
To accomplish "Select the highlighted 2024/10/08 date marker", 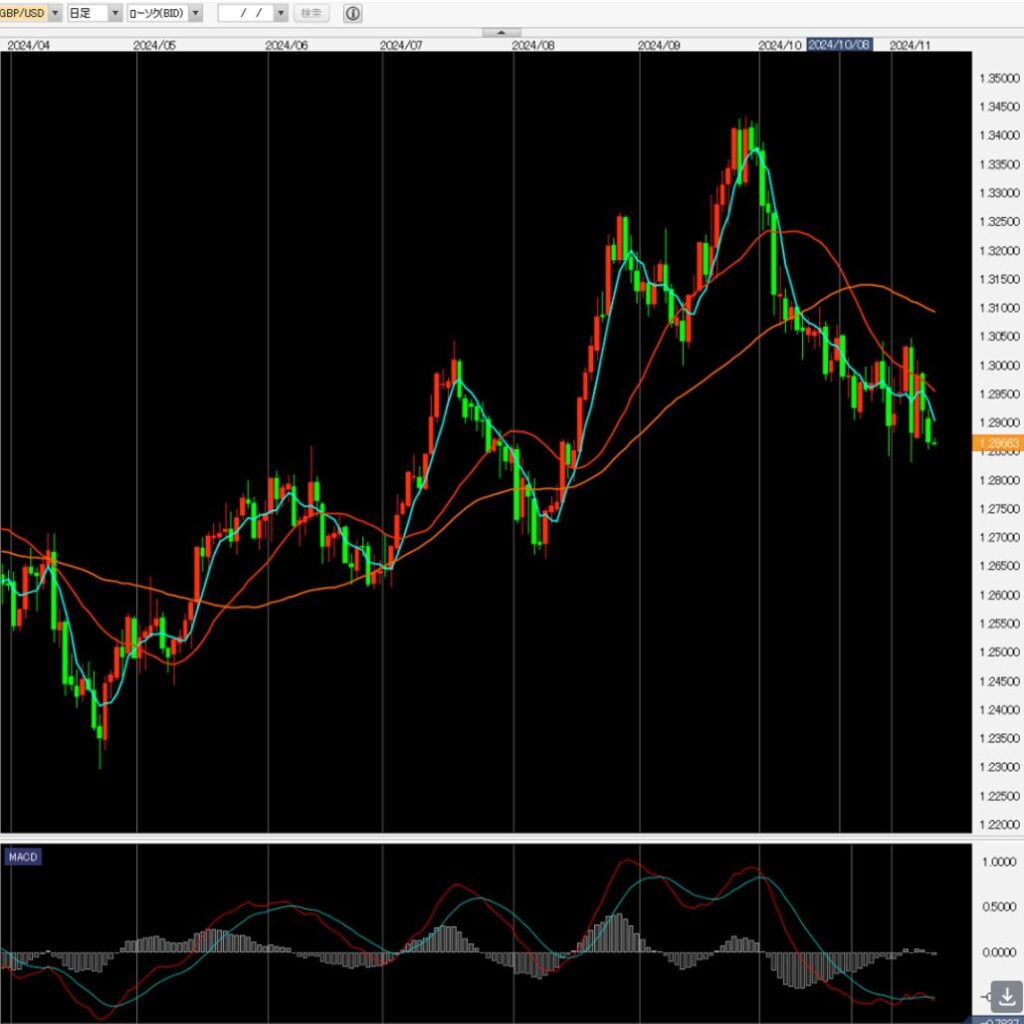I will click(840, 45).
